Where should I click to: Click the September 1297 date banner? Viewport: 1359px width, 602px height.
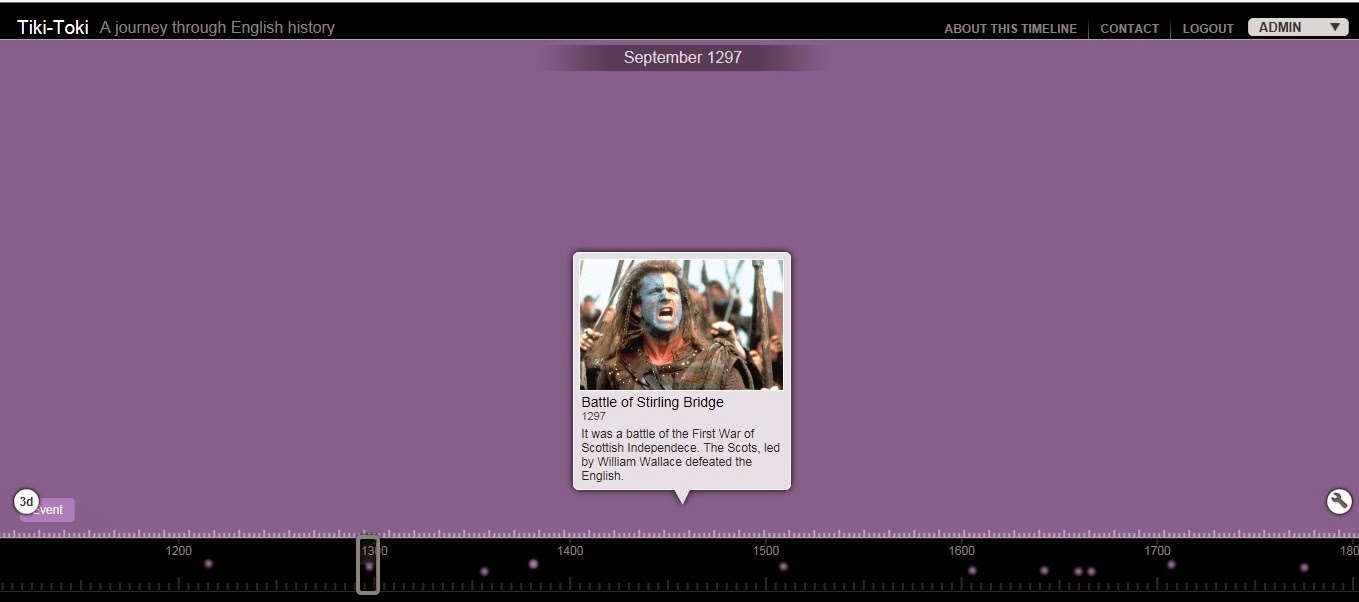pos(683,57)
